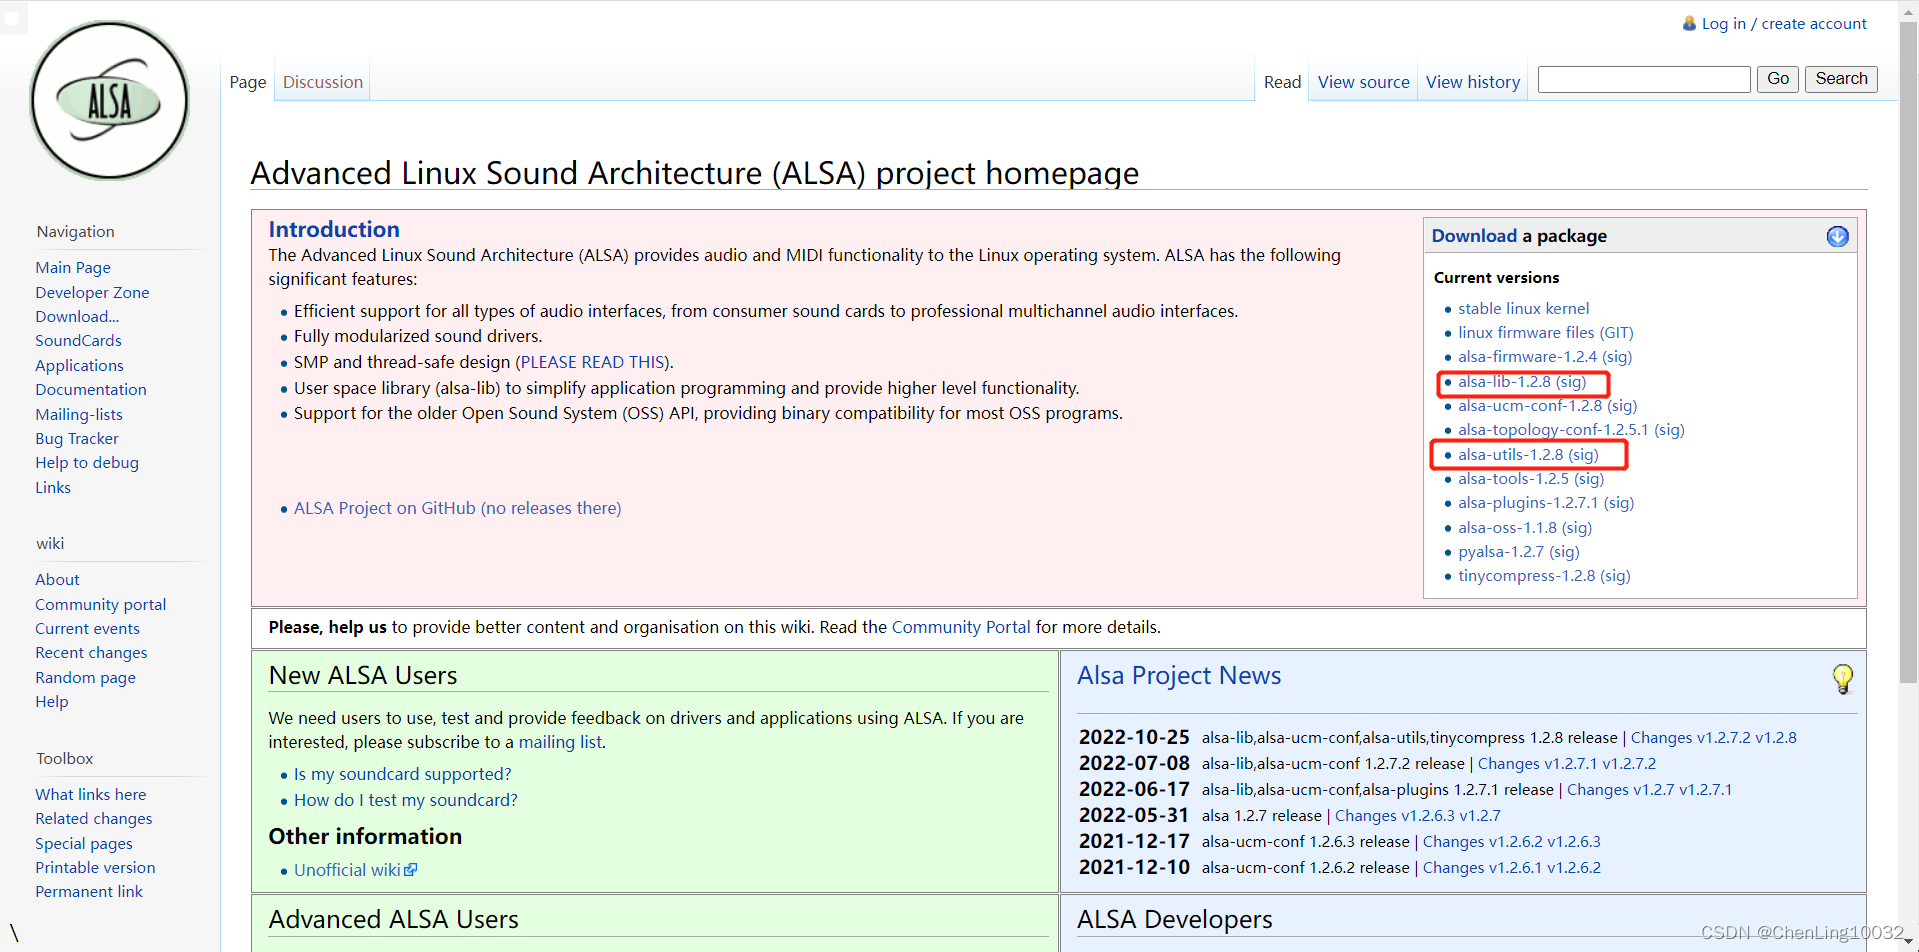Viewport: 1919px width, 952px height.
Task: Open Permanent link in toolbox
Action: 89,891
